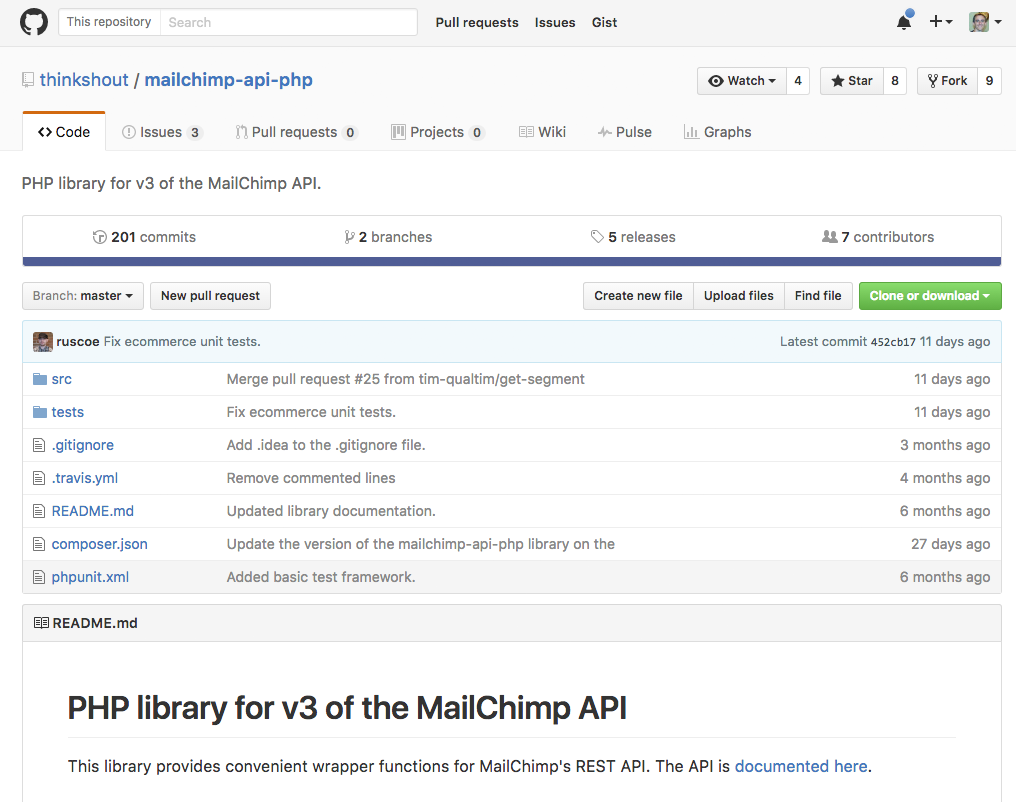Open the README.md file link
Viewport: 1016px width, 802px height.
coord(93,511)
